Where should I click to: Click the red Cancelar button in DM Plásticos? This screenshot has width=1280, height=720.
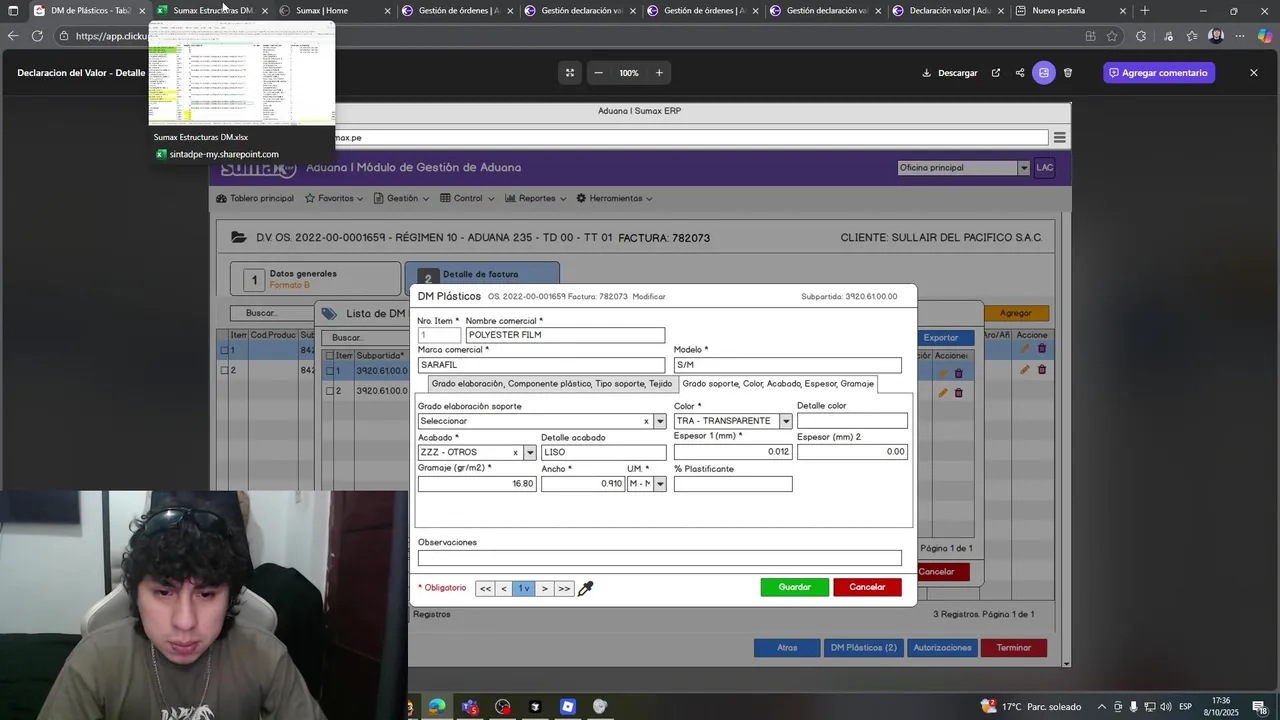click(867, 587)
